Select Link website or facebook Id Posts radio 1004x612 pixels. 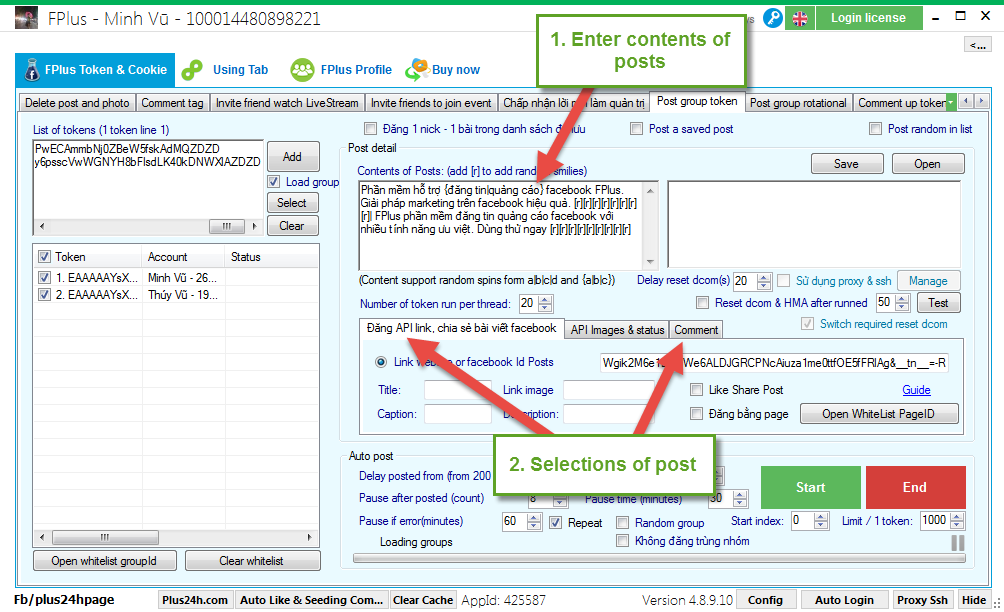[x=381, y=362]
